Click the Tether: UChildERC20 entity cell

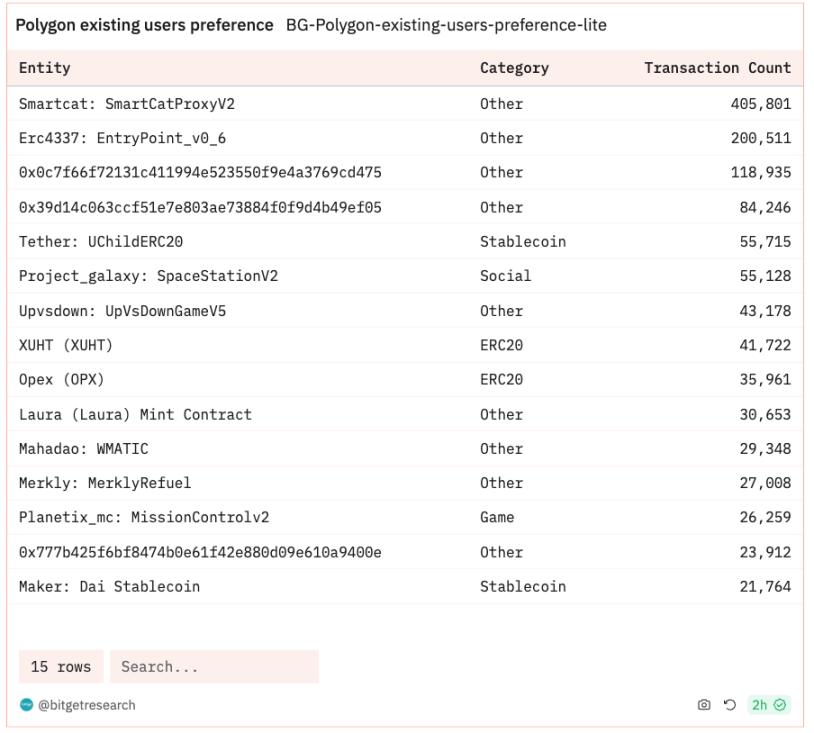(x=101, y=242)
